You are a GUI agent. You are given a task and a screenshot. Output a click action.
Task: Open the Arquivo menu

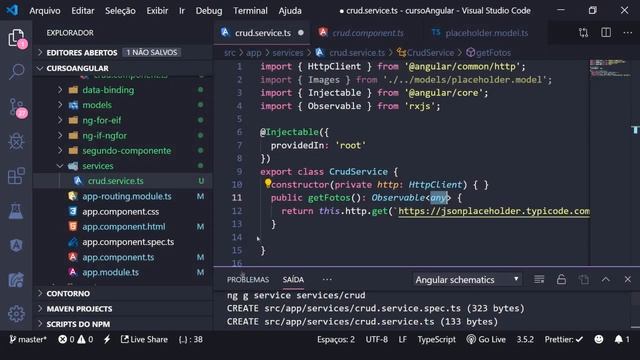tap(45, 11)
